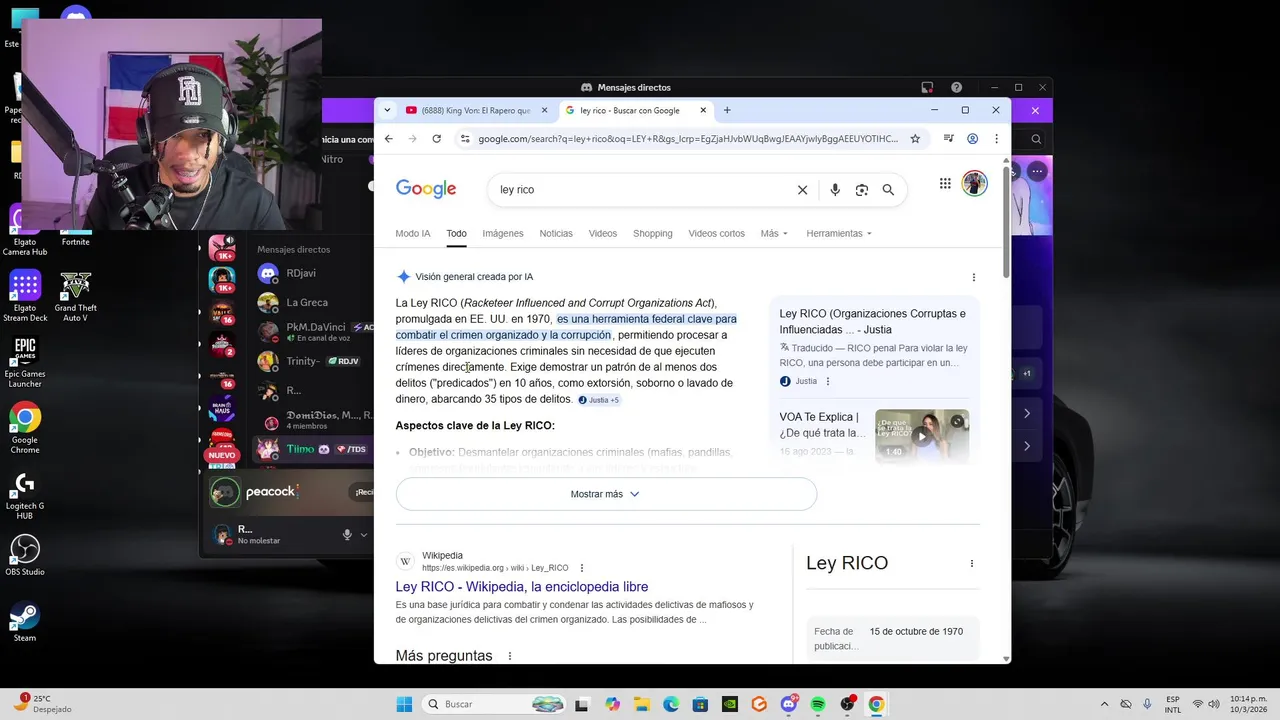Open the Steam desktop shortcut
Viewport: 1280px width, 720px height.
click(x=25, y=620)
